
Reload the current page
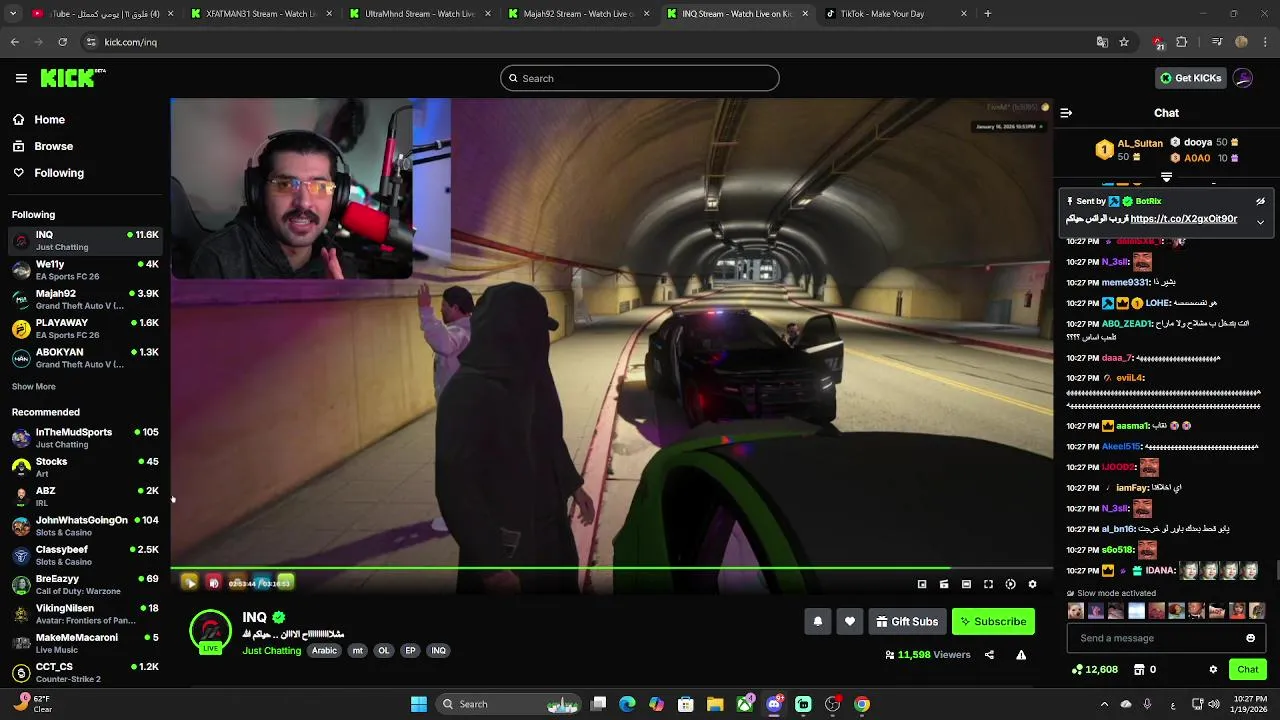[x=62, y=42]
